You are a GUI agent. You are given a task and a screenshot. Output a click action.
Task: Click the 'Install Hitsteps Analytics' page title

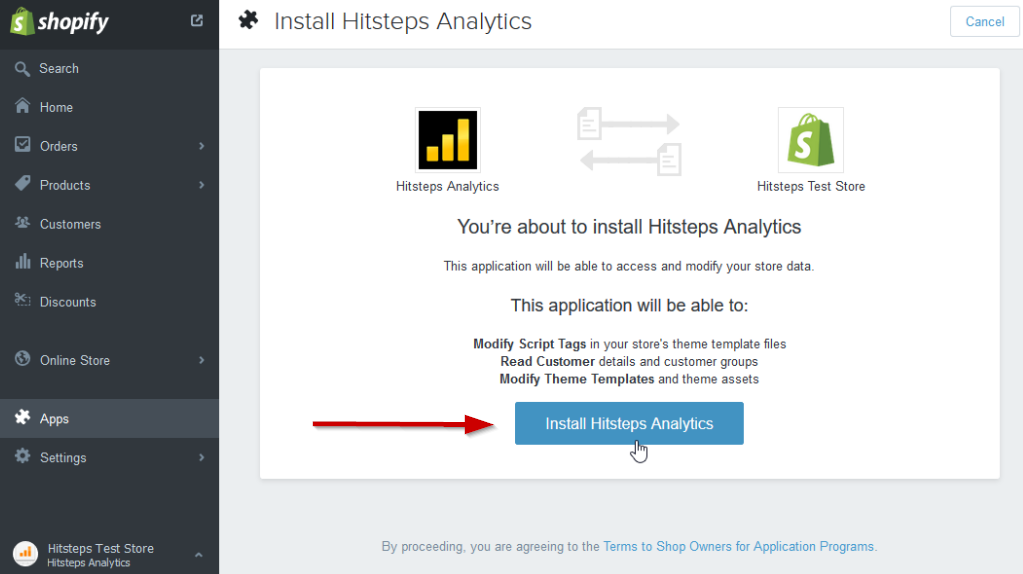(x=403, y=22)
